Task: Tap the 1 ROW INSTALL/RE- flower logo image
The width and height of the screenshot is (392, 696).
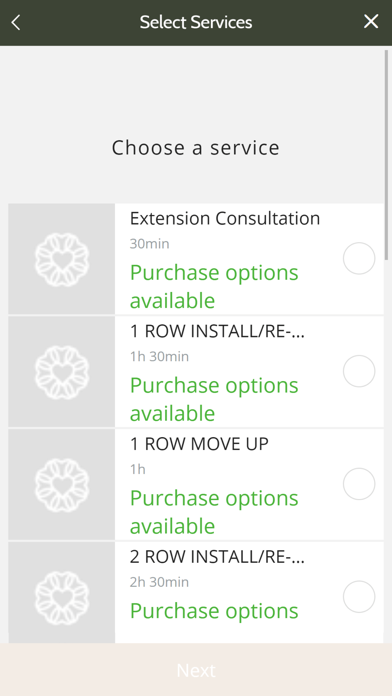Action: pyautogui.click(x=62, y=372)
